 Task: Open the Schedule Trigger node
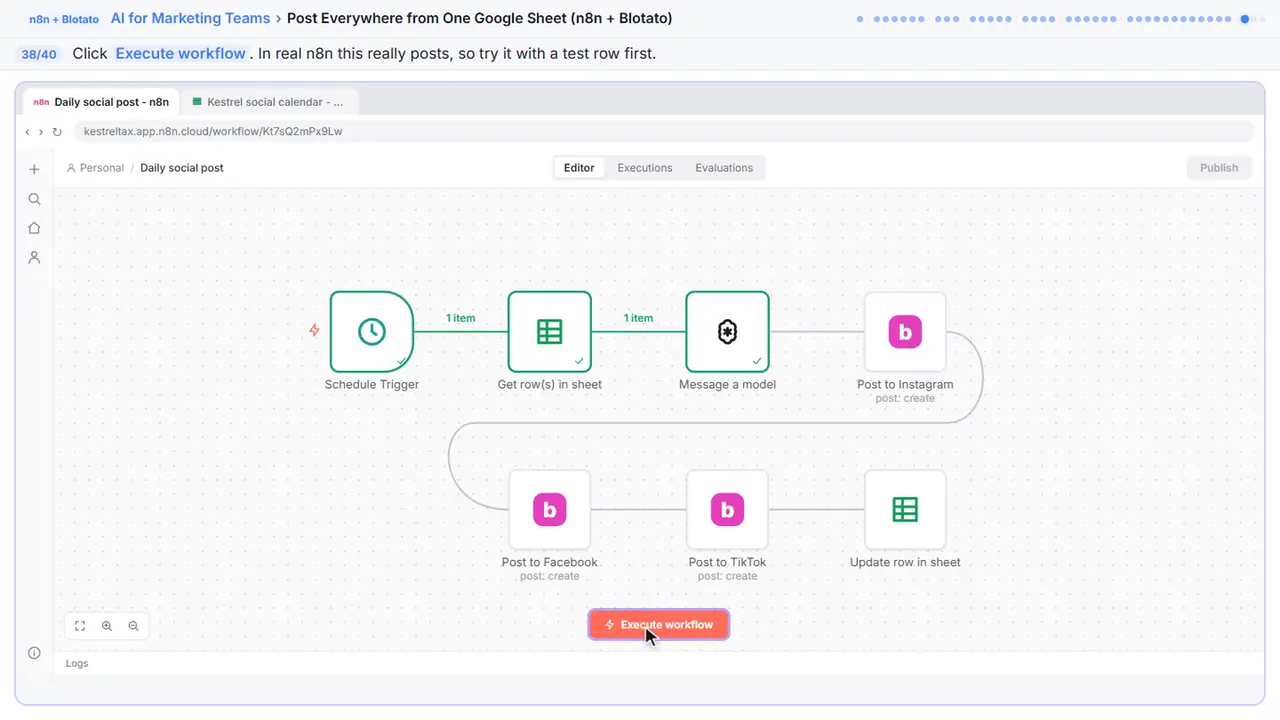372,332
